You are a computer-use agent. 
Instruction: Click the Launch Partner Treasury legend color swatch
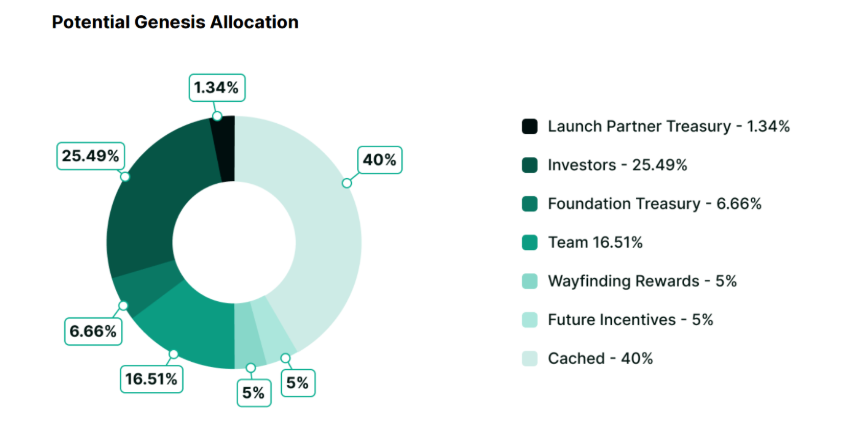[x=529, y=127]
